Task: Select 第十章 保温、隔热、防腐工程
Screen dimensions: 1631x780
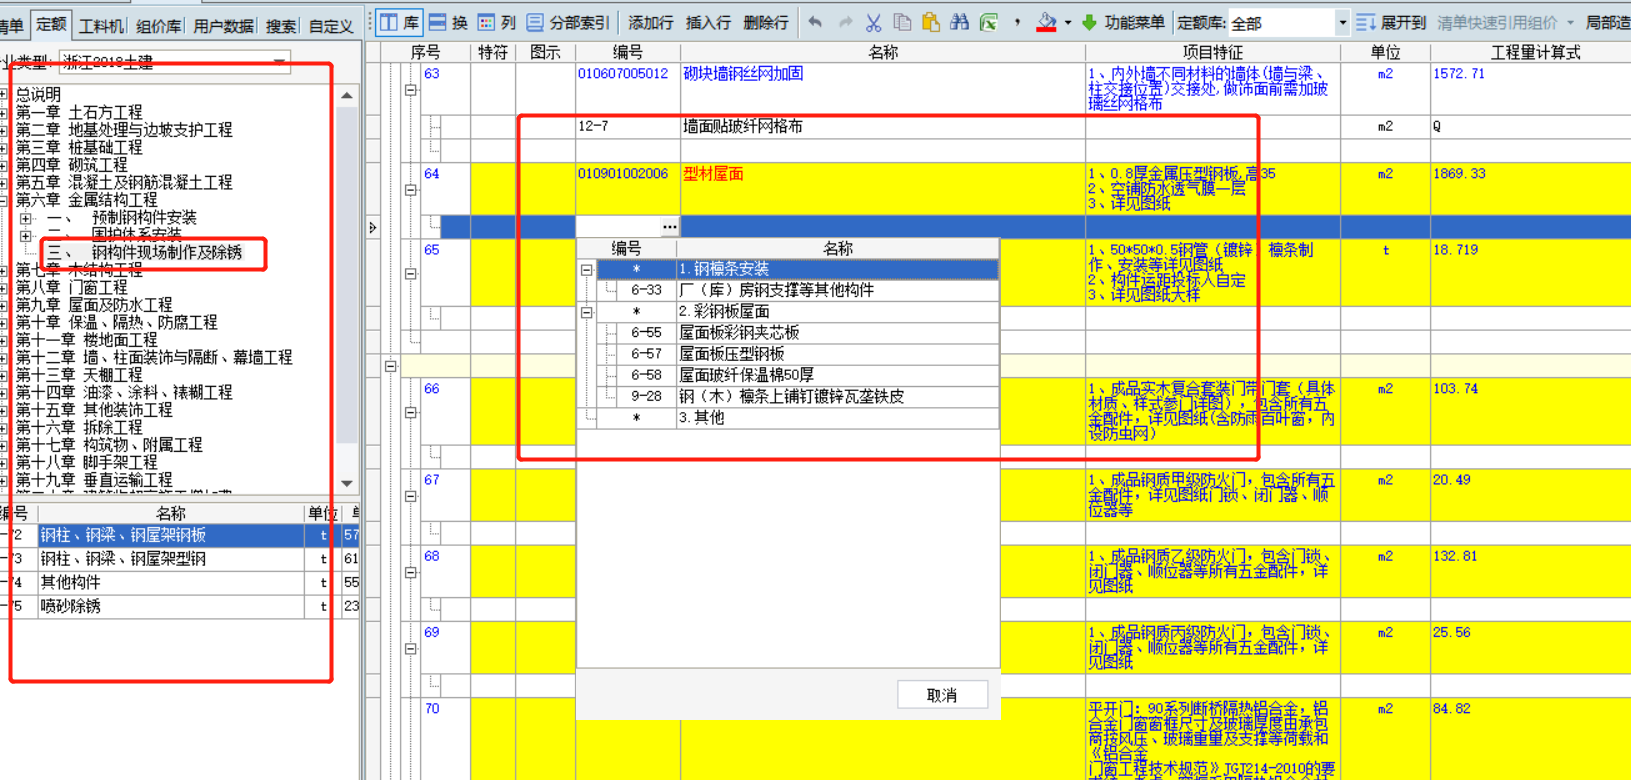Action: (x=115, y=323)
